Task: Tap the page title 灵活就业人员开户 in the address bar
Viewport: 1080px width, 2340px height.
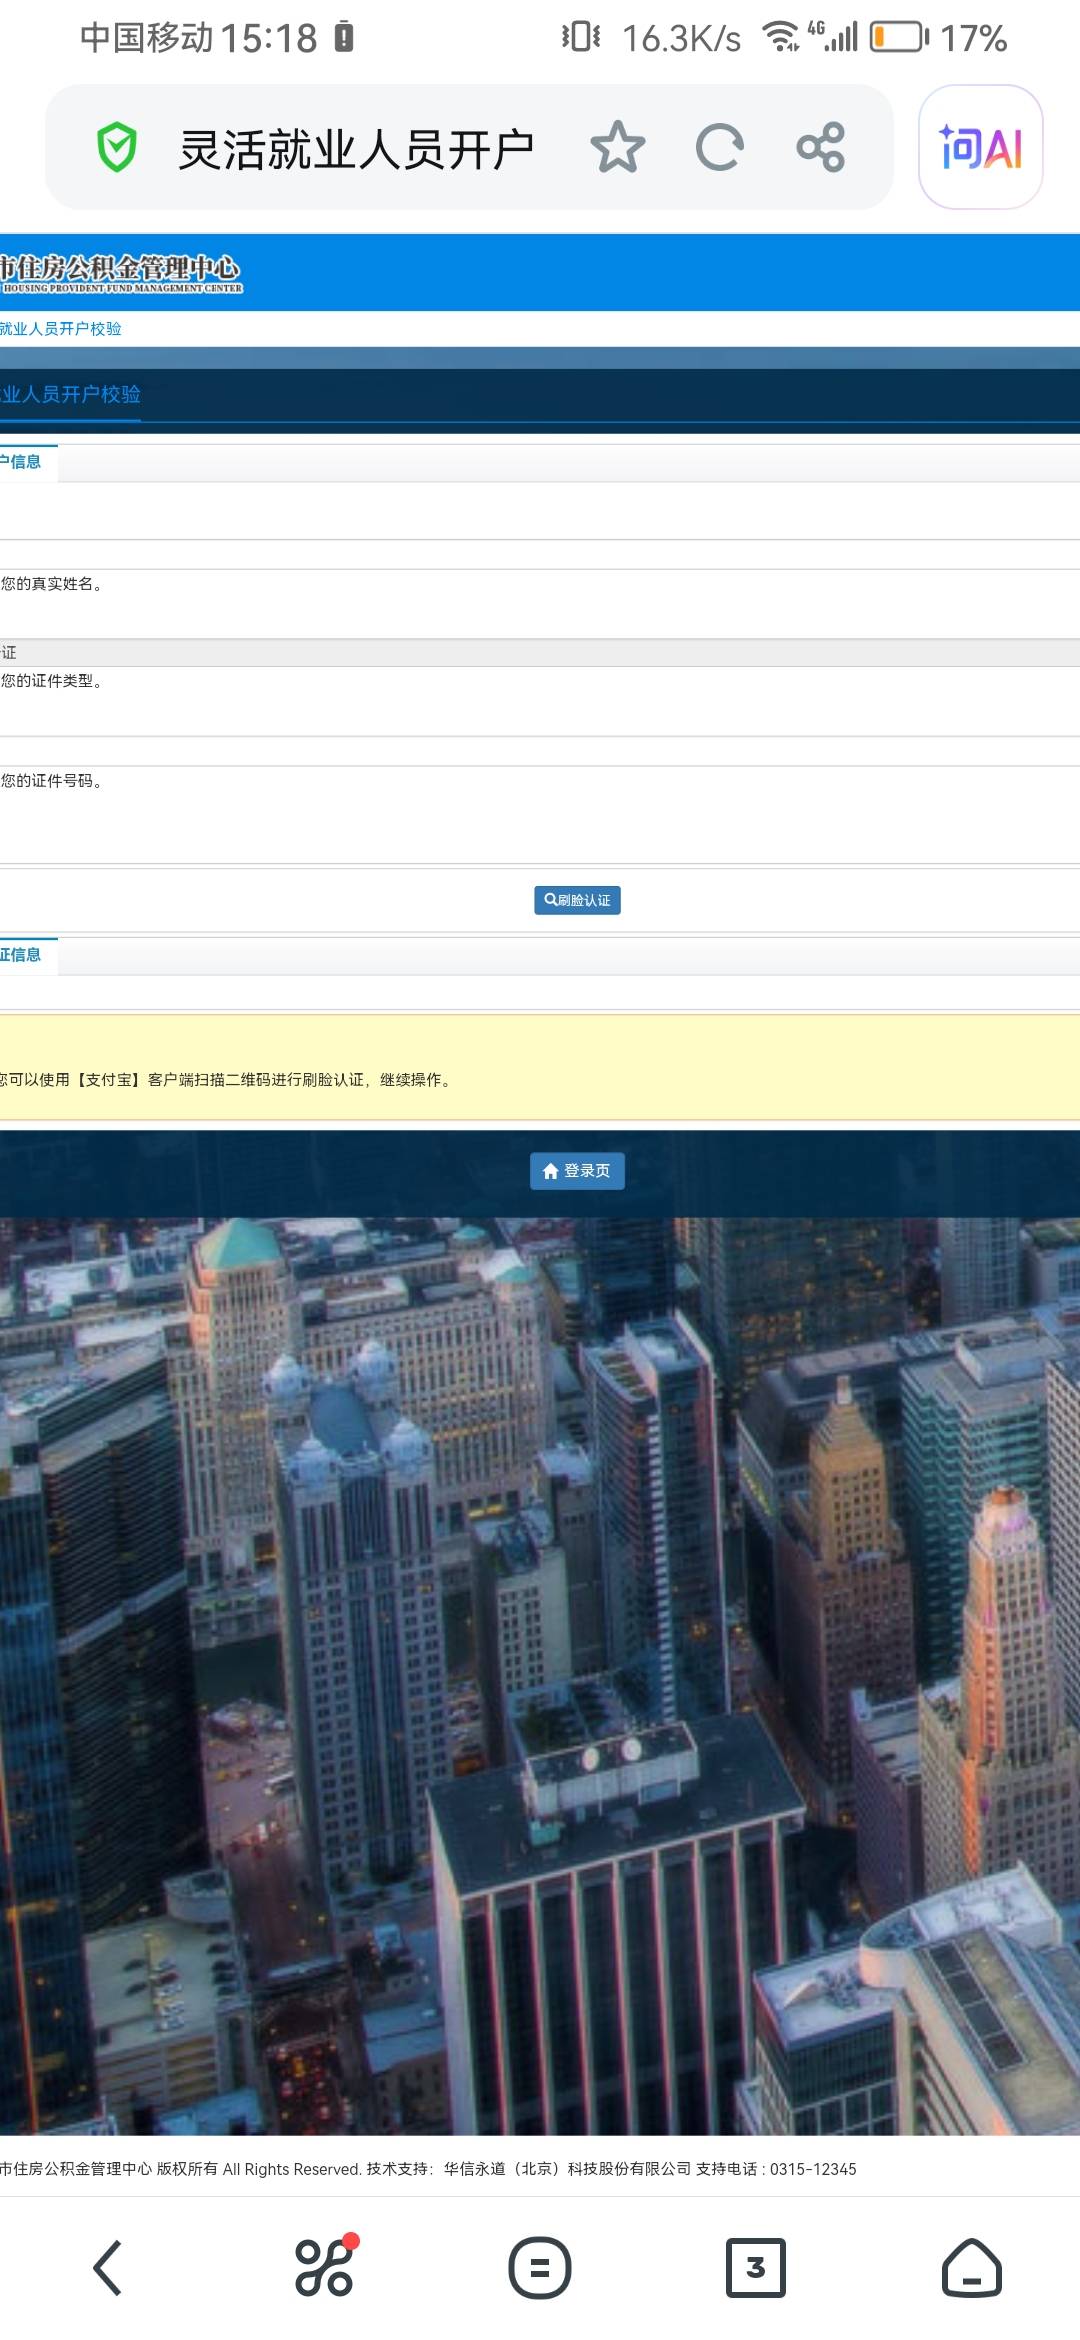Action: [x=356, y=150]
